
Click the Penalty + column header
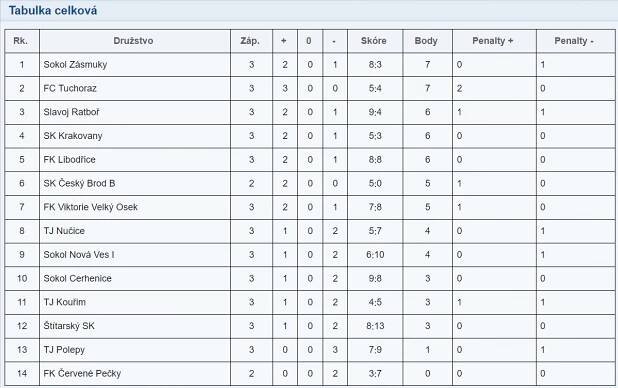pos(493,41)
